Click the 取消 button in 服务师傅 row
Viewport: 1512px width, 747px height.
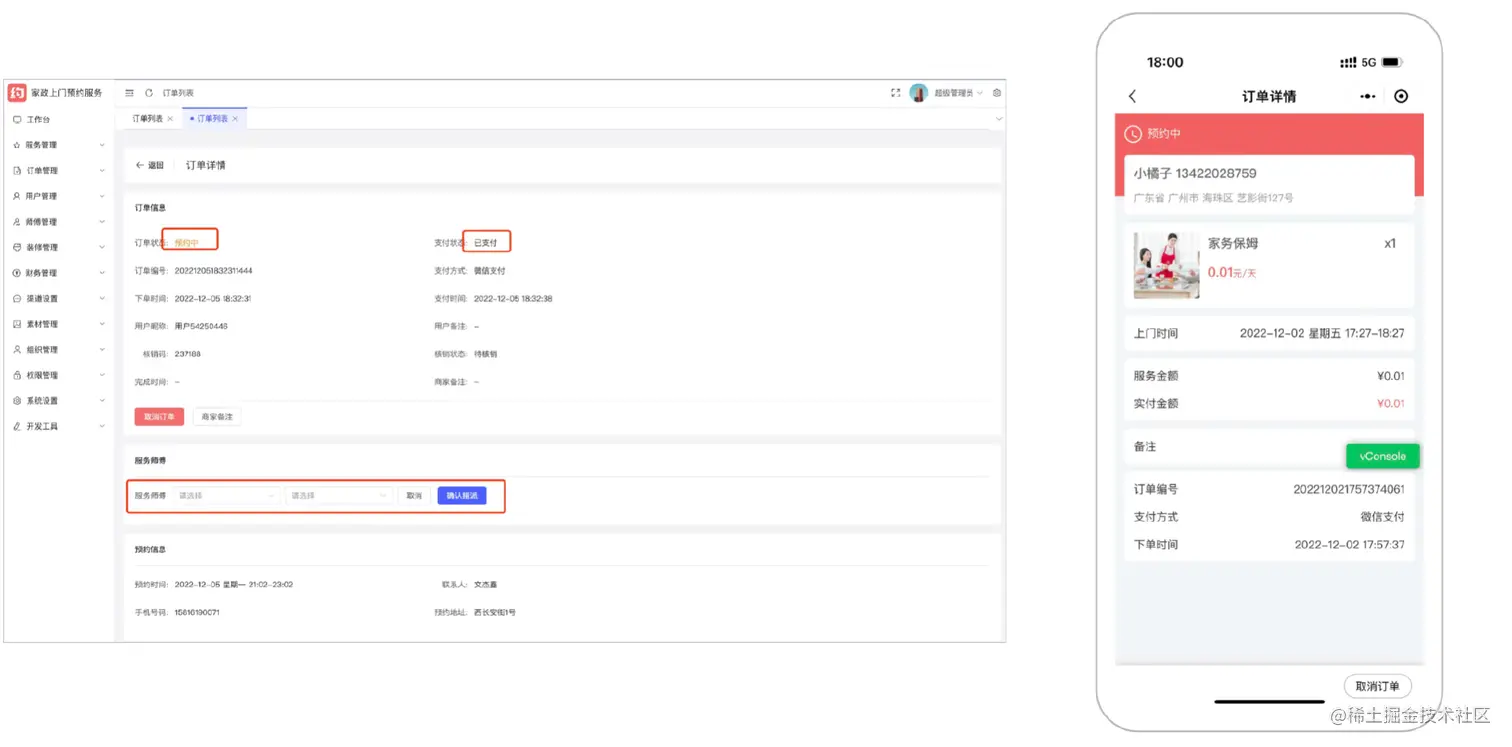tap(414, 496)
